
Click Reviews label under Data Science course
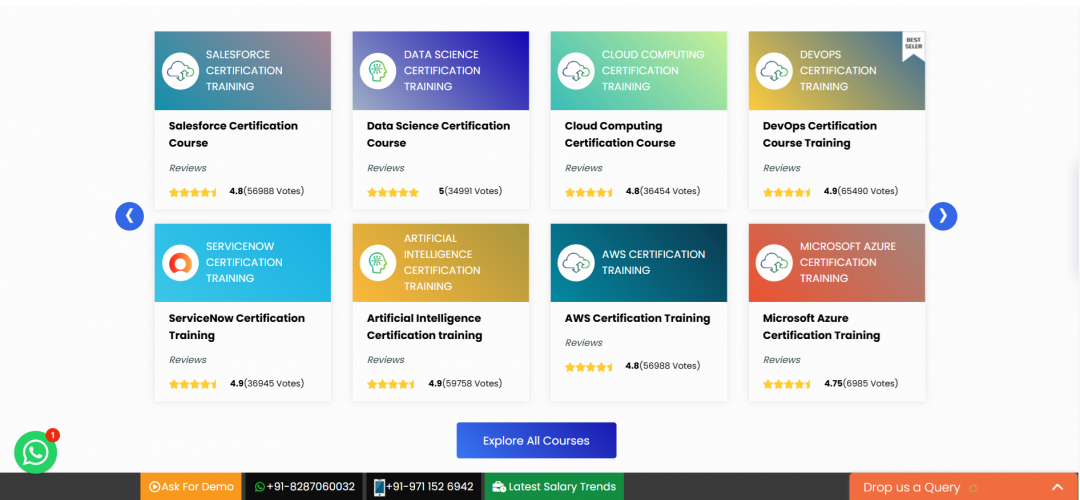tap(386, 168)
